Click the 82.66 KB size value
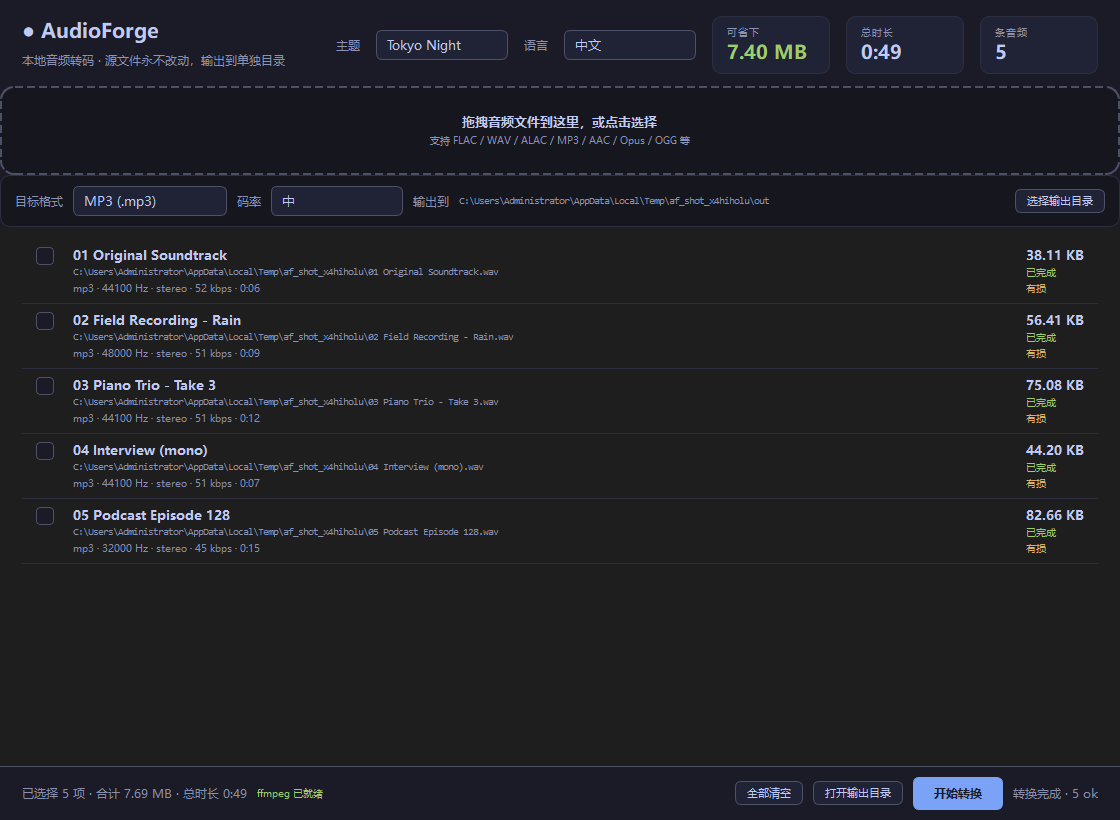 1054,515
